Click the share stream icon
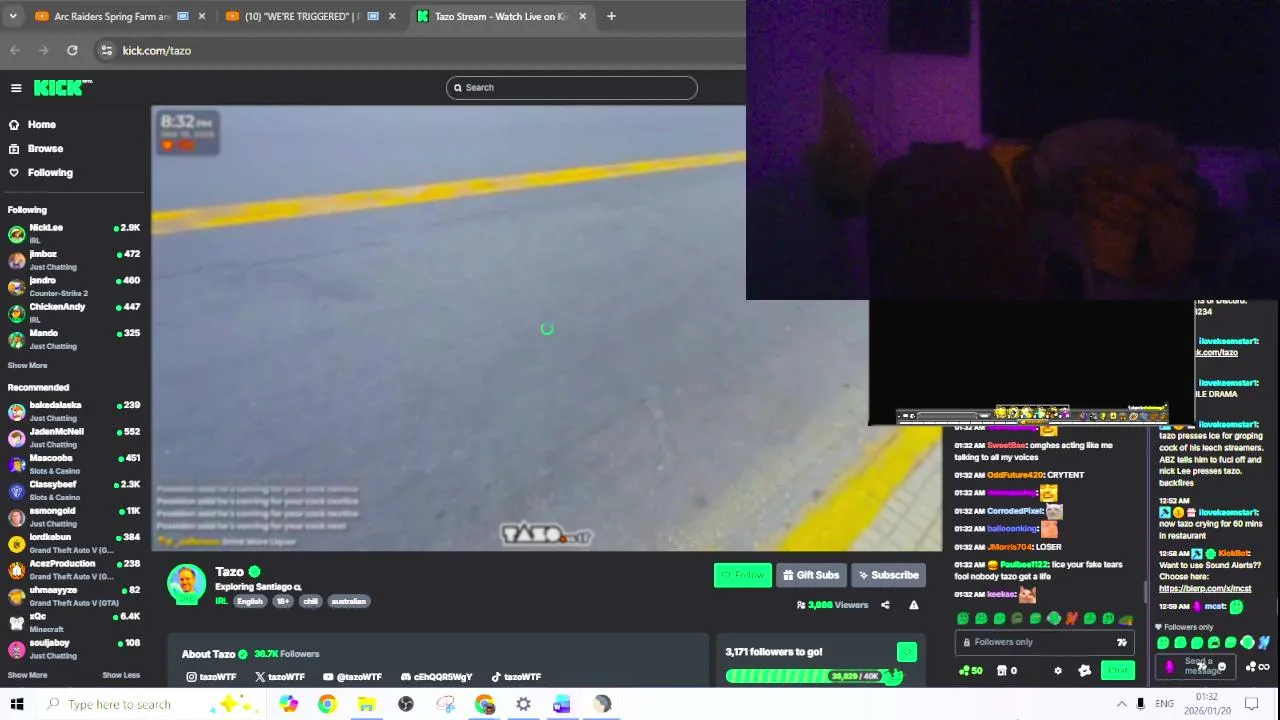1280x720 pixels. 885,605
